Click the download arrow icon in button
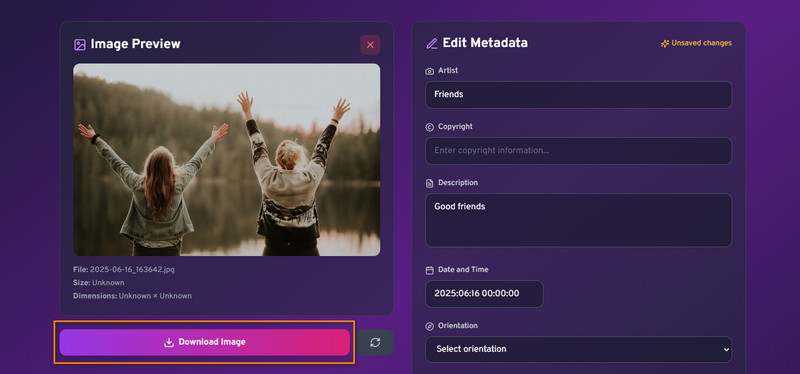This screenshot has width=800, height=374. pos(169,342)
